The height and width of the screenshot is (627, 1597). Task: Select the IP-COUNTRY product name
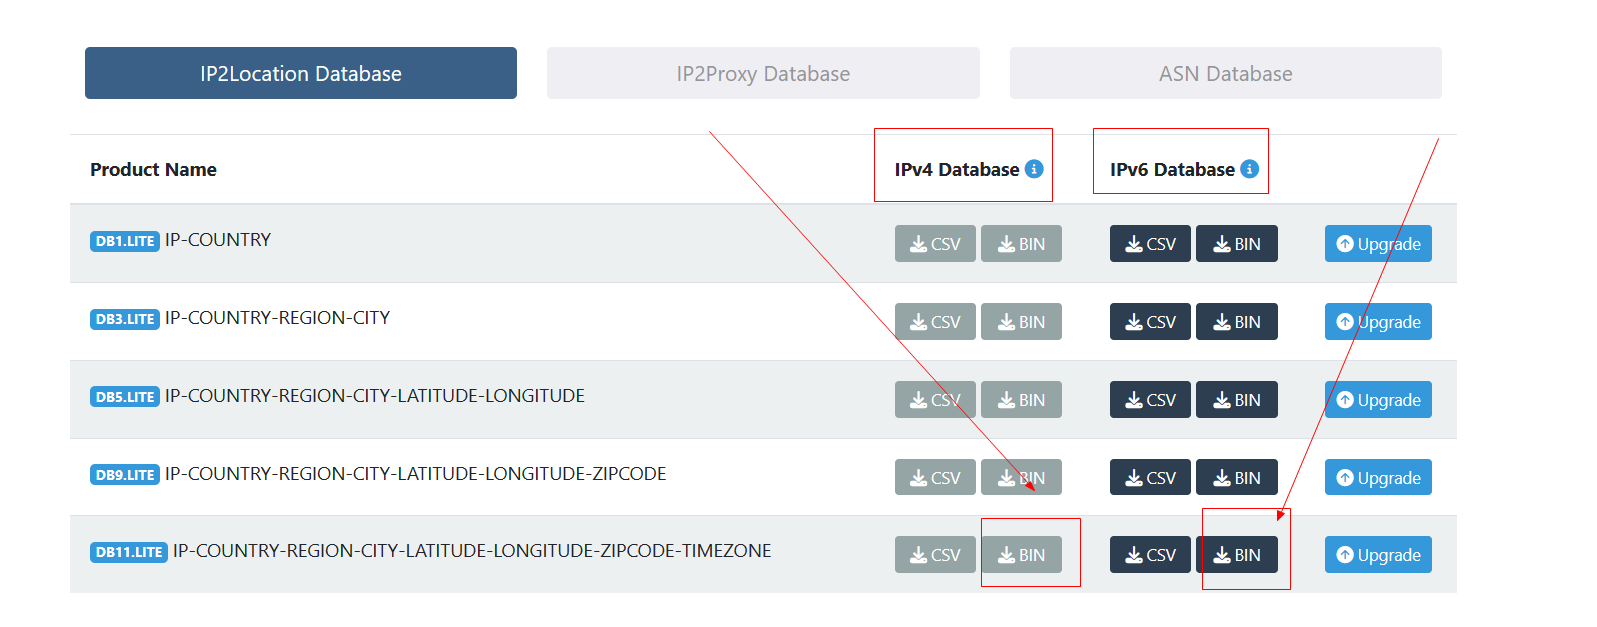pyautogui.click(x=218, y=240)
